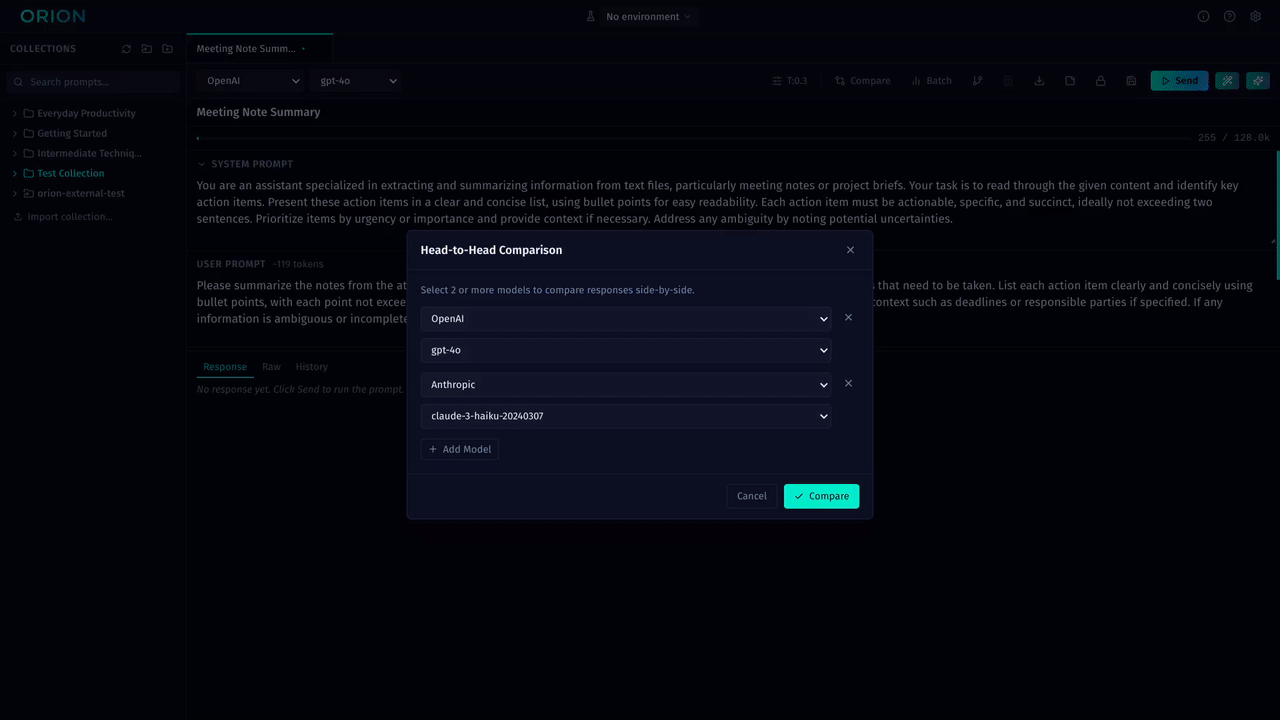Screen dimensions: 1280x720
Task: Click the editor's right-edge scrollbar
Action: coord(1278,215)
